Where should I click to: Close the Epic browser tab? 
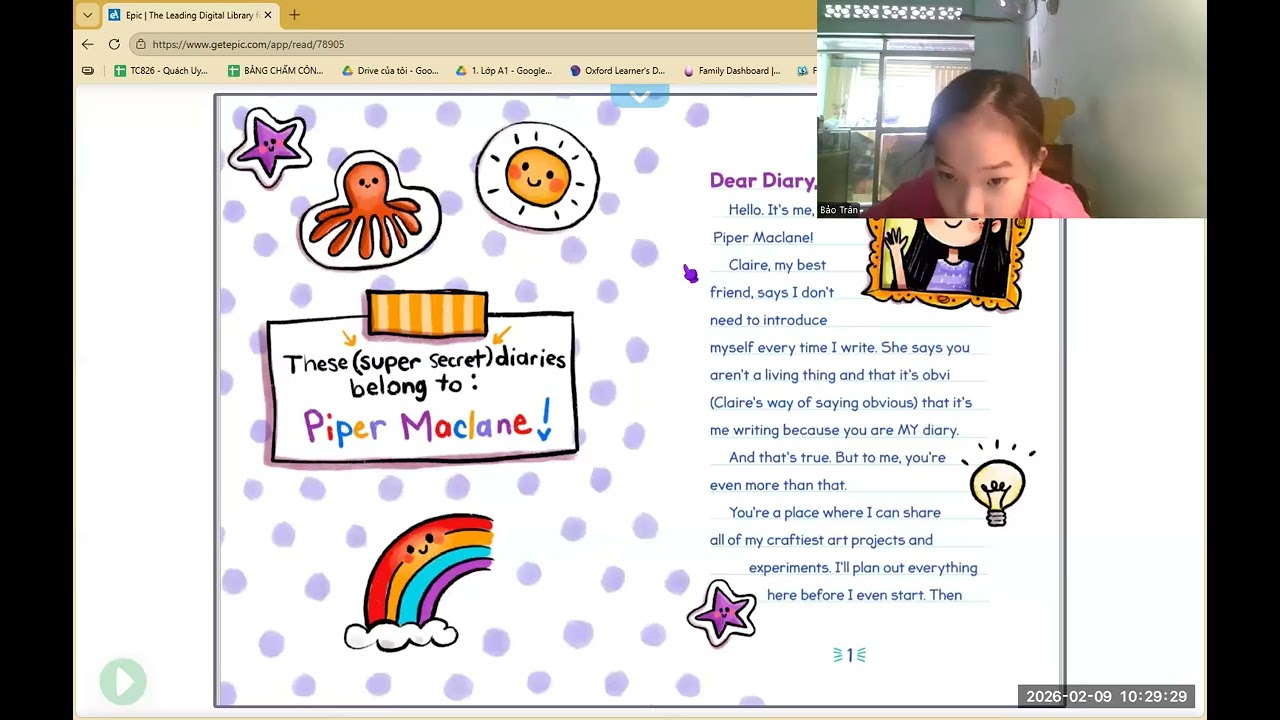(x=267, y=15)
